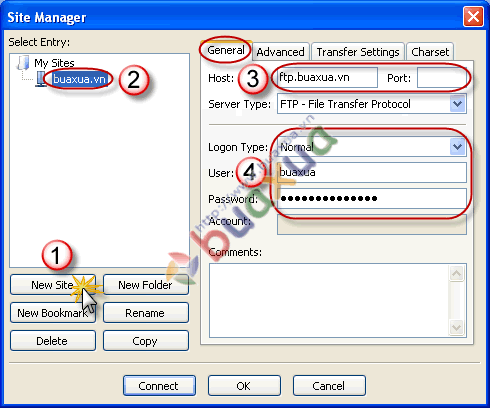Click the My Sites folder icon
This screenshot has height=408, width=490.
23,62
